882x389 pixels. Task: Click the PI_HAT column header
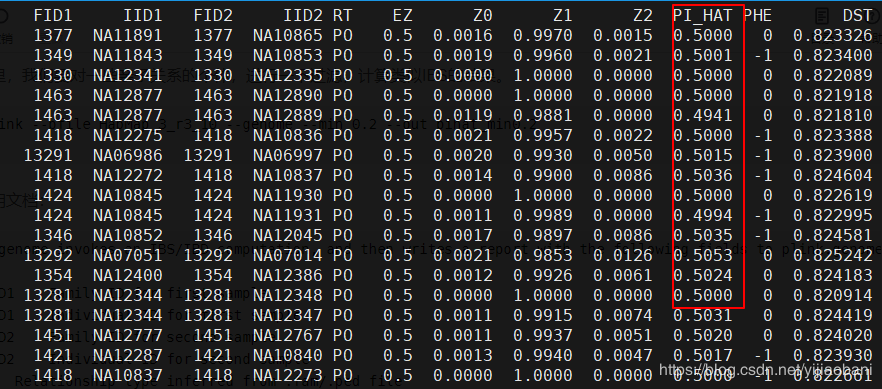703,16
